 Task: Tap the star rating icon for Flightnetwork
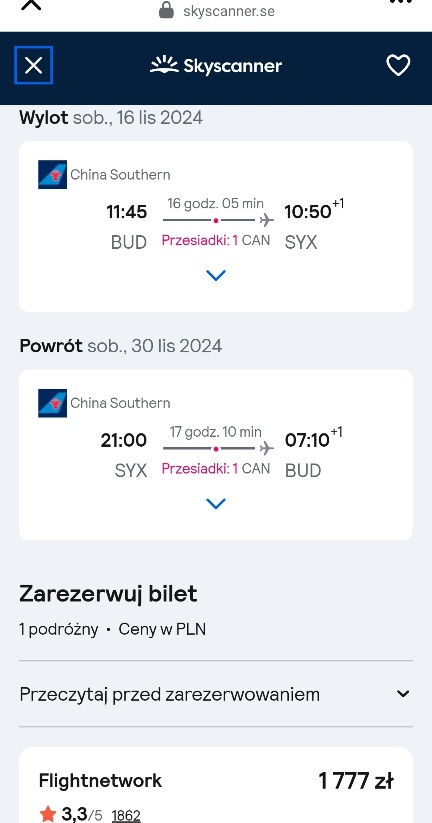(48, 815)
